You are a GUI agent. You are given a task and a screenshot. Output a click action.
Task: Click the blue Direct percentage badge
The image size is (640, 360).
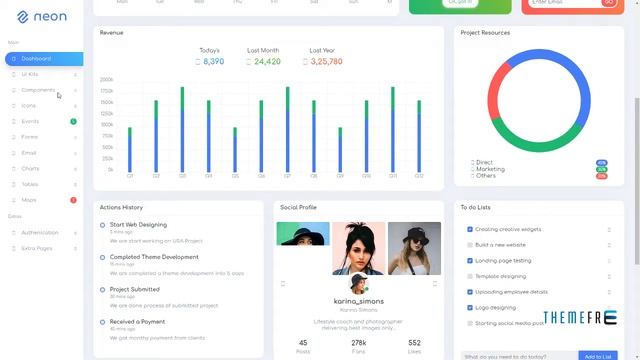pos(602,162)
